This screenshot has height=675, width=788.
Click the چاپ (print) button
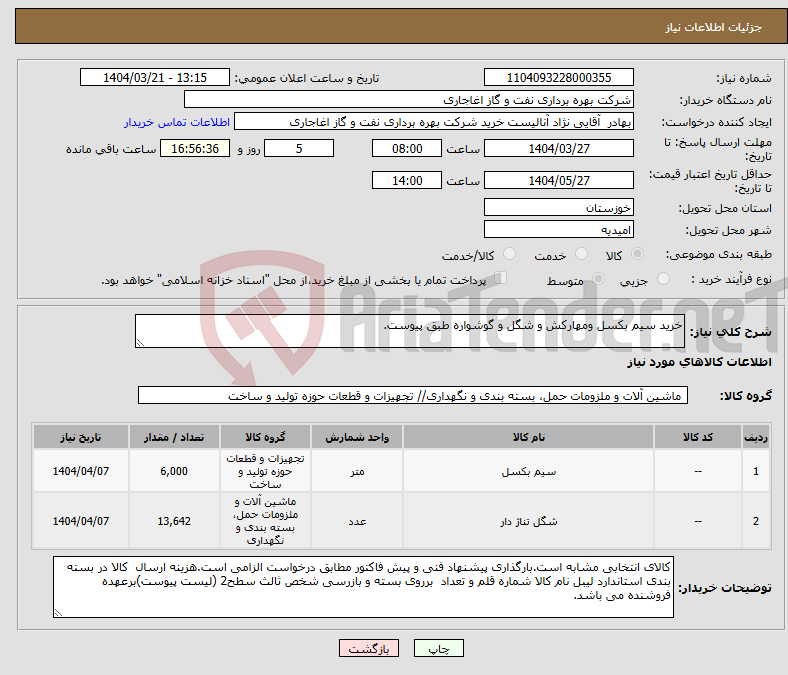(438, 648)
